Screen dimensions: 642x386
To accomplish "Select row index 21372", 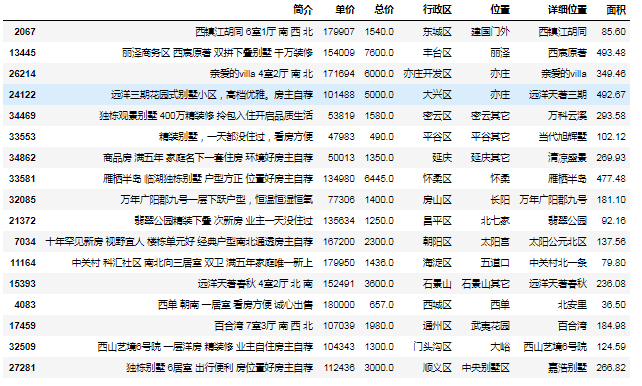I will coord(22,221).
